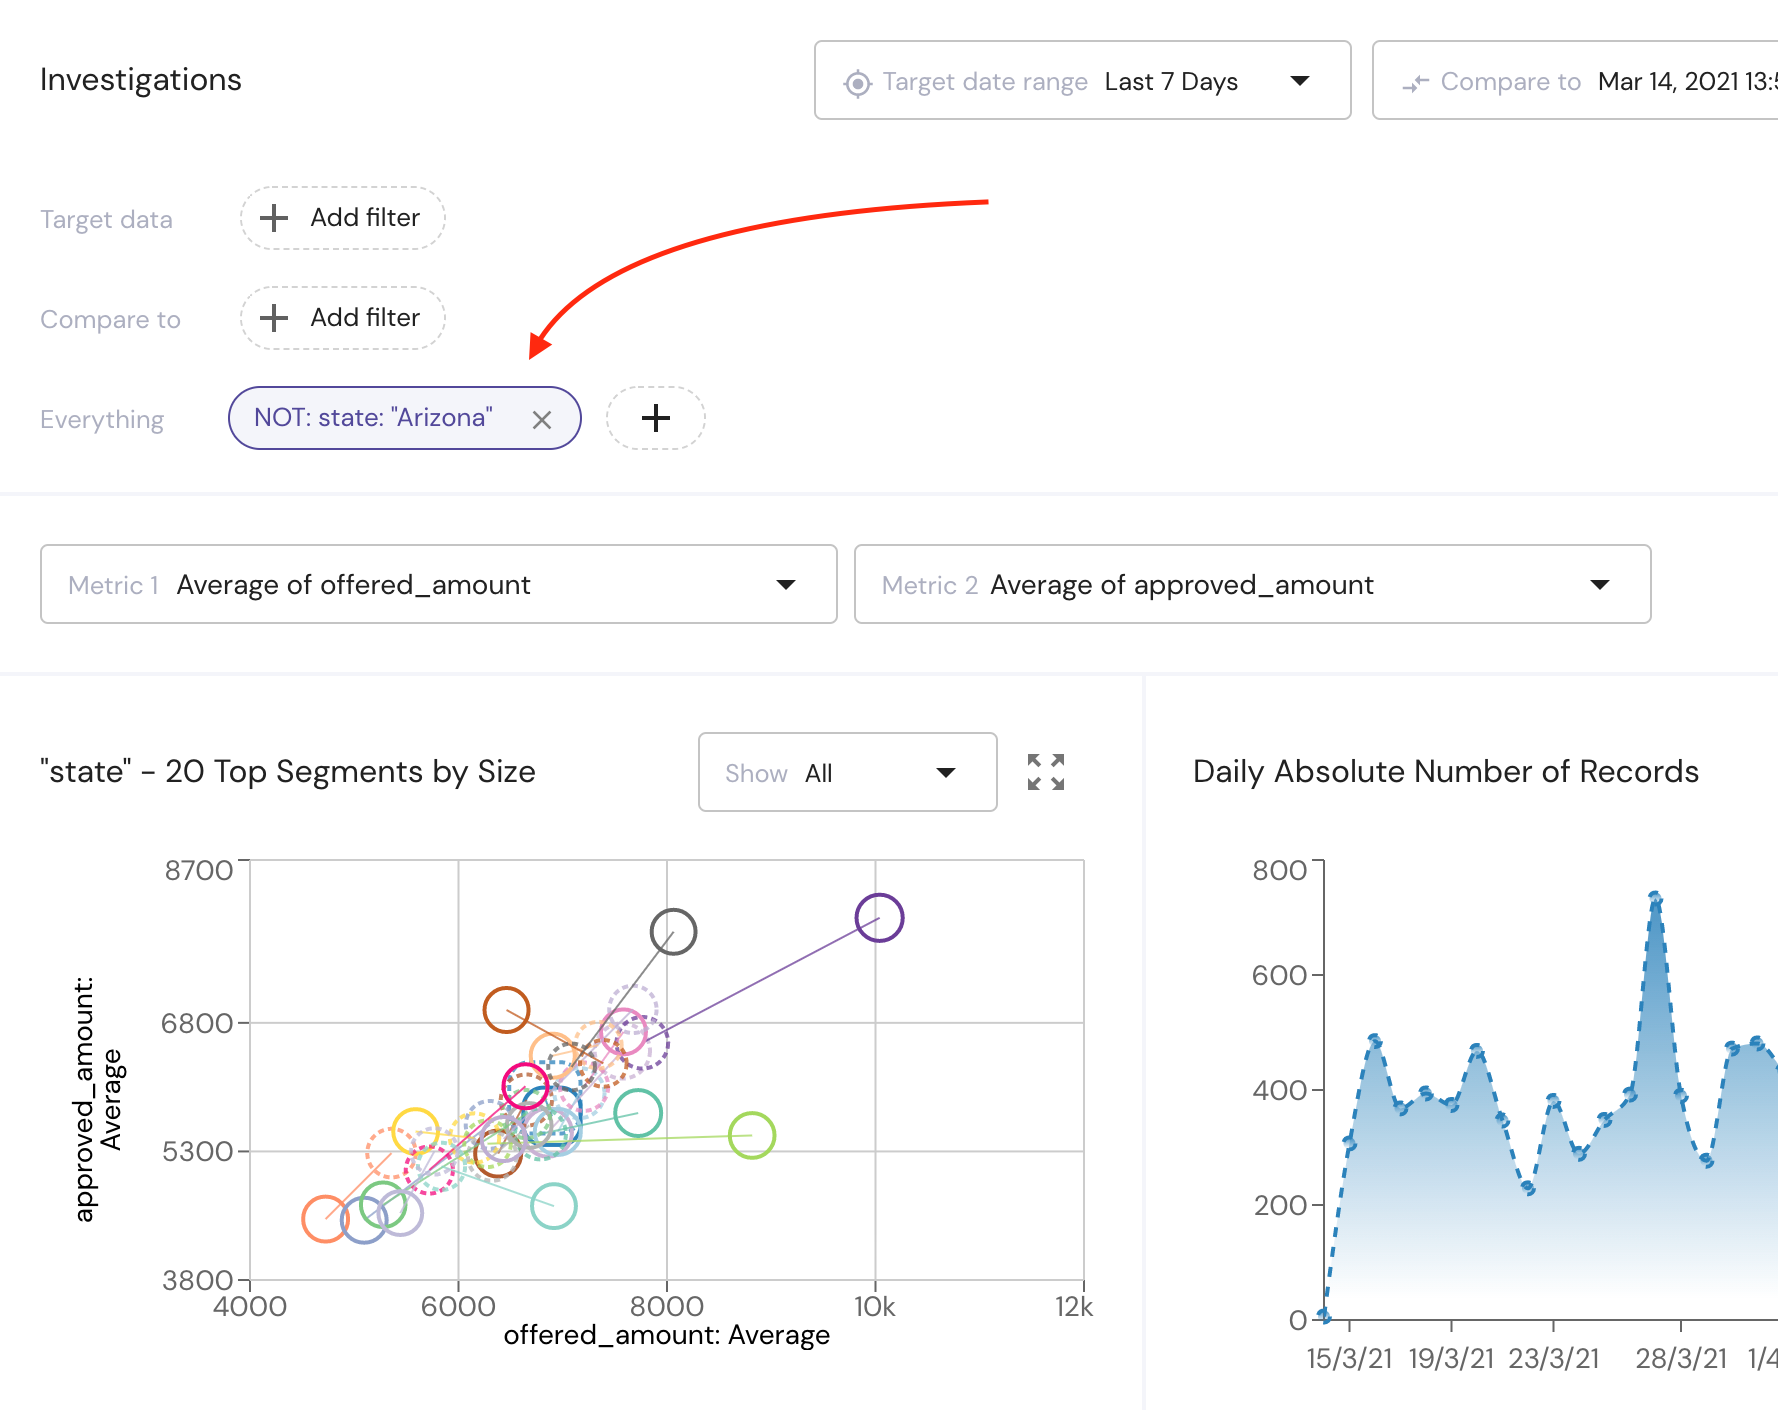The image size is (1778, 1410).
Task: Add a filter to the Compare to row
Action: [342, 318]
